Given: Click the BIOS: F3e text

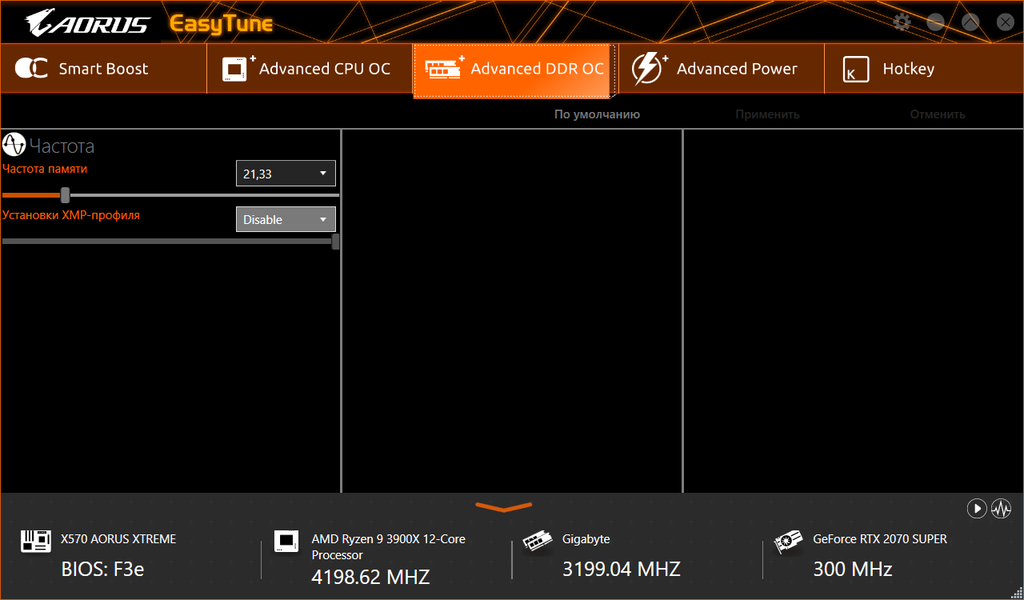Looking at the screenshot, I should click(x=103, y=569).
